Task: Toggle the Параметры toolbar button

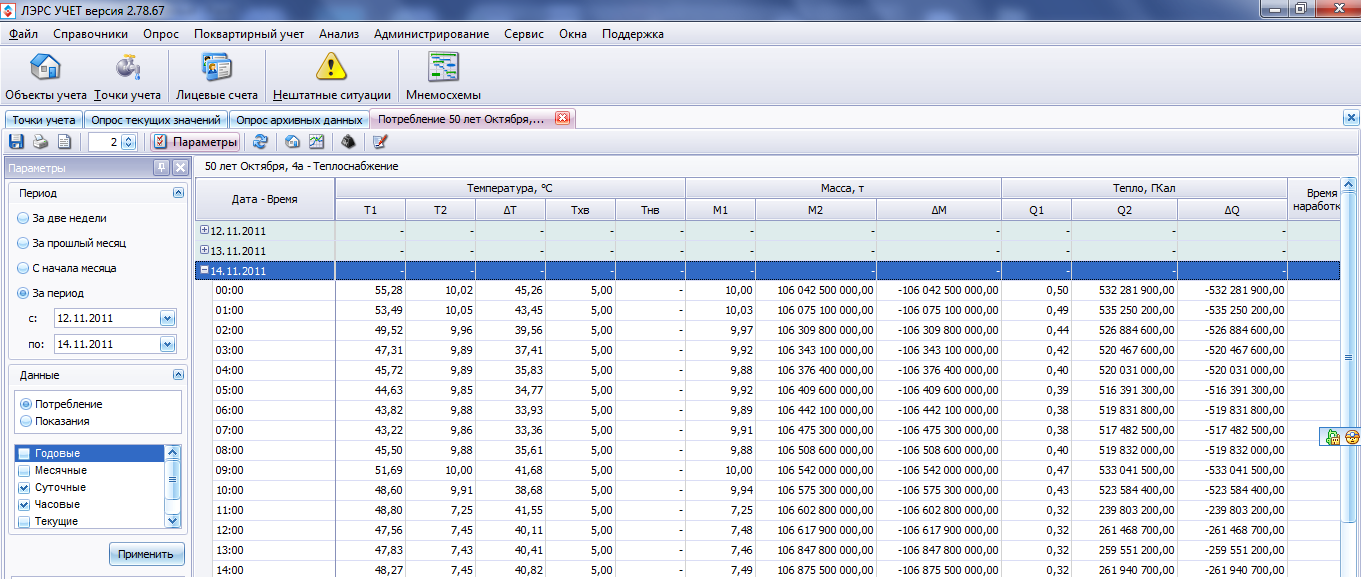Action: 195,142
